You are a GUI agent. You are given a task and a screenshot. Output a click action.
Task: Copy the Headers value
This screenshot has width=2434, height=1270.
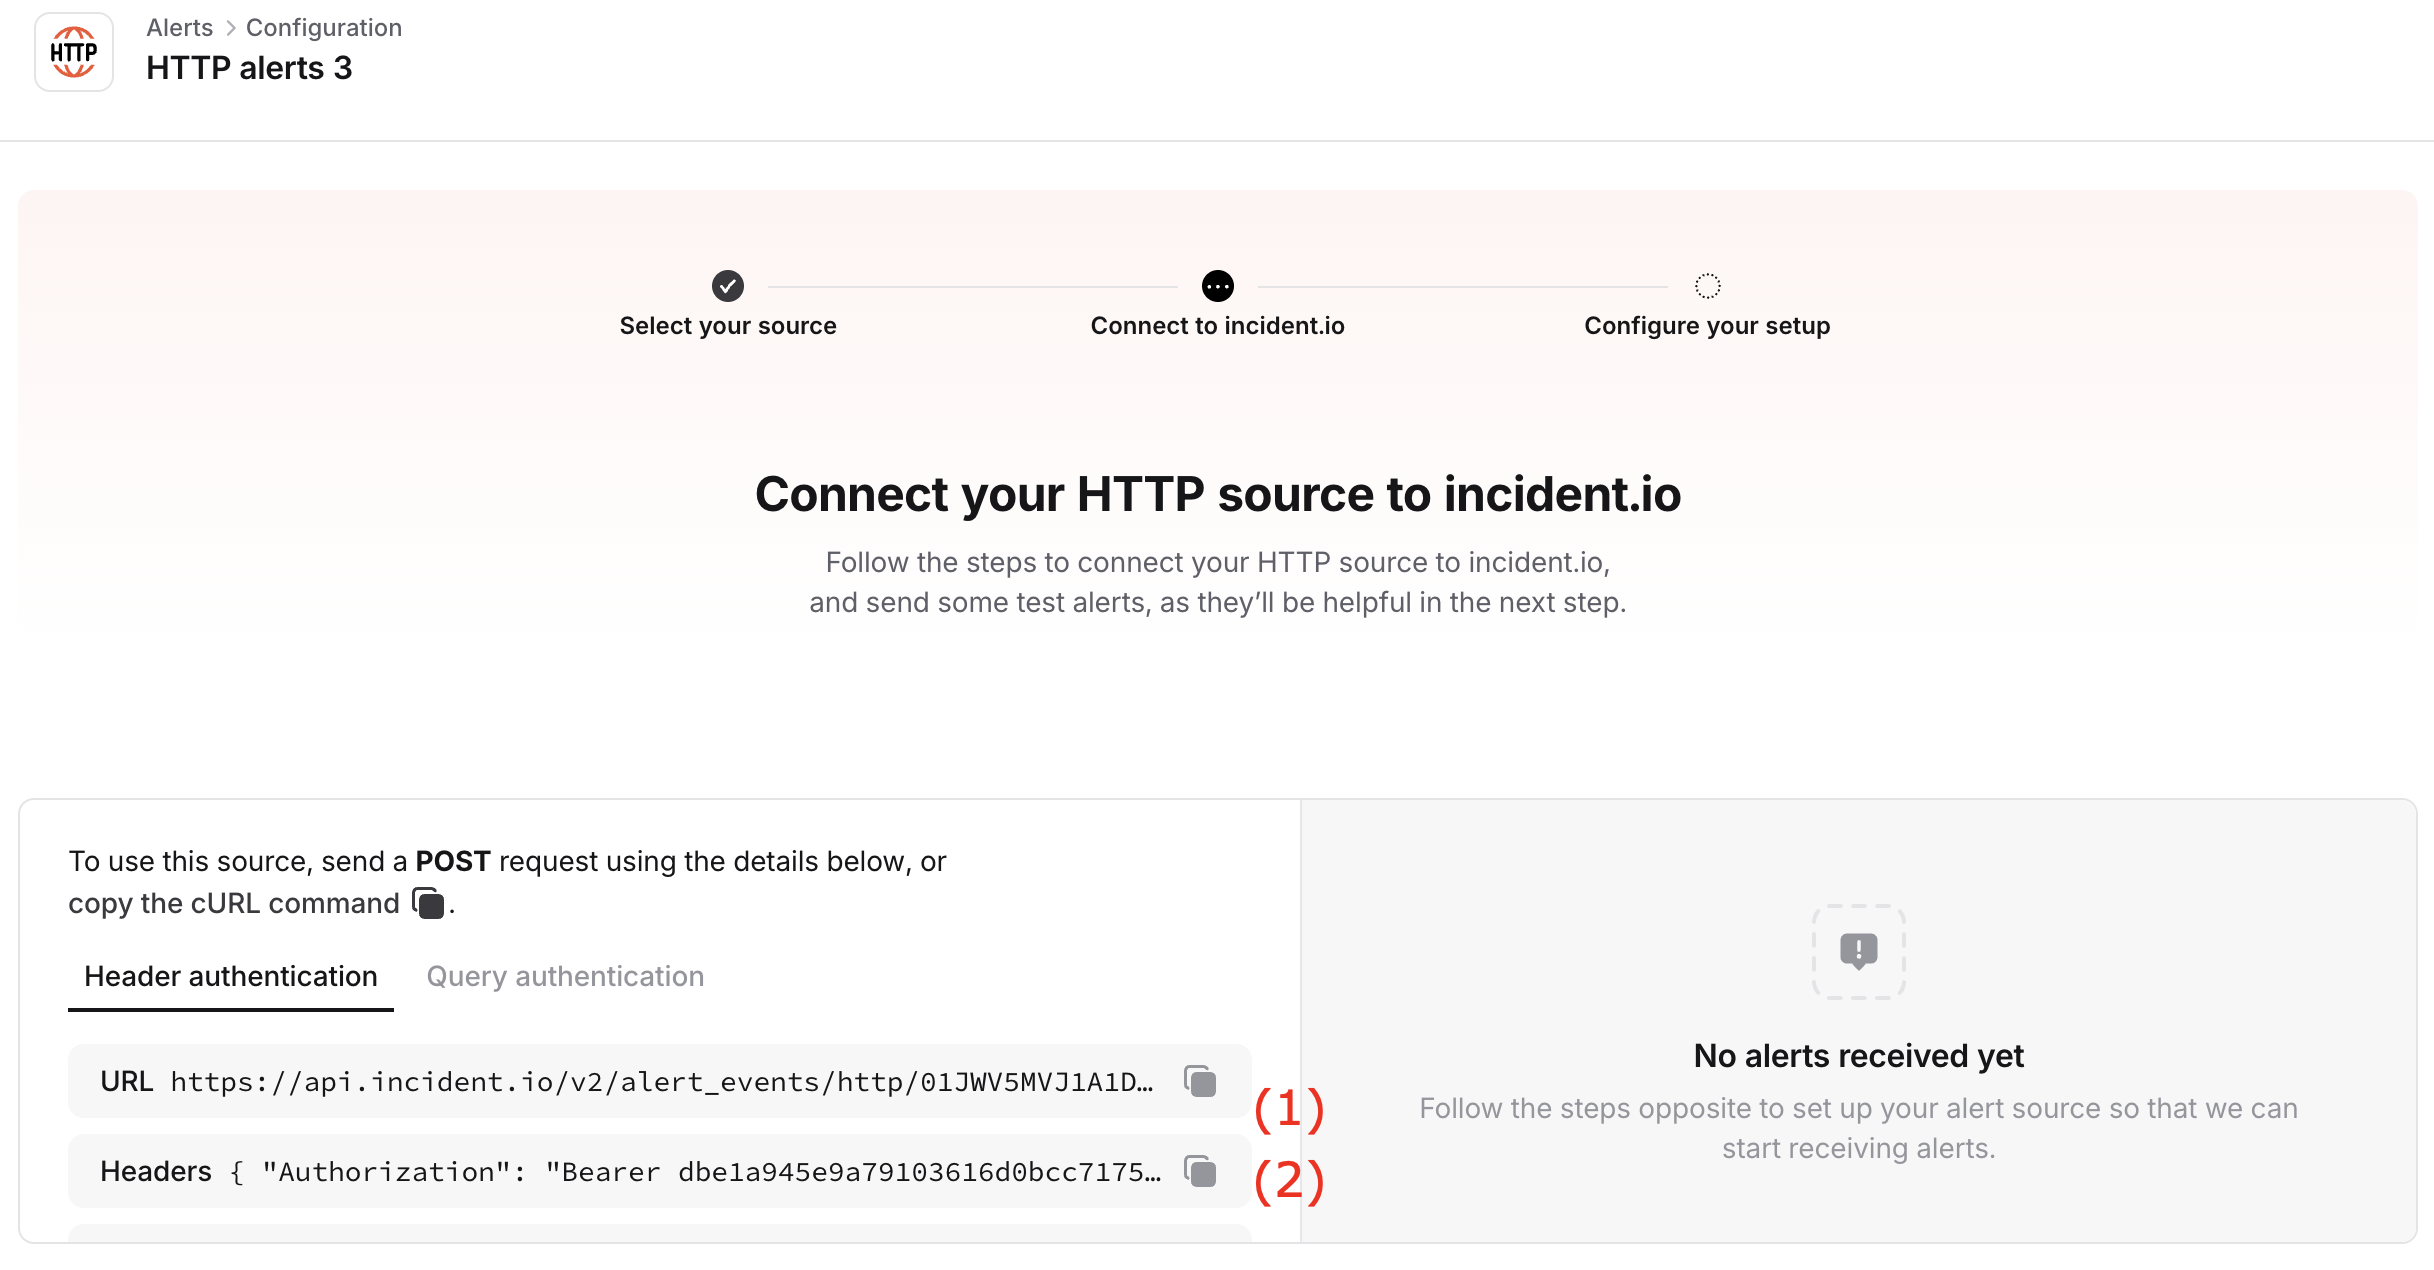tap(1200, 1171)
